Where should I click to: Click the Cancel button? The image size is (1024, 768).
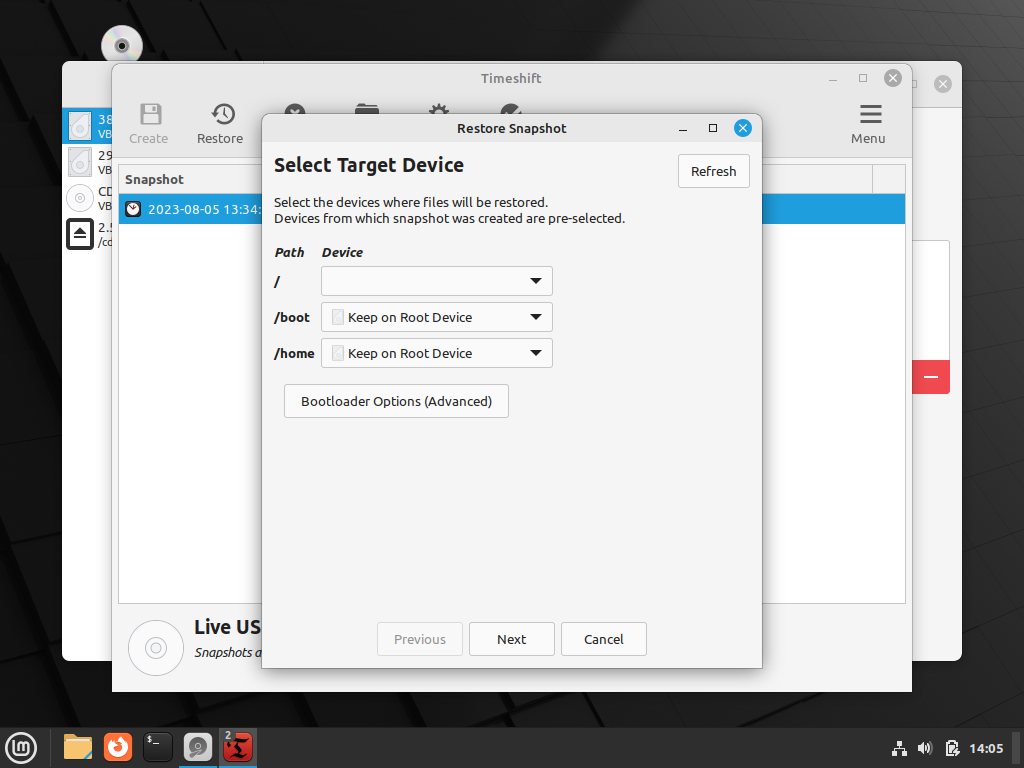[603, 639]
